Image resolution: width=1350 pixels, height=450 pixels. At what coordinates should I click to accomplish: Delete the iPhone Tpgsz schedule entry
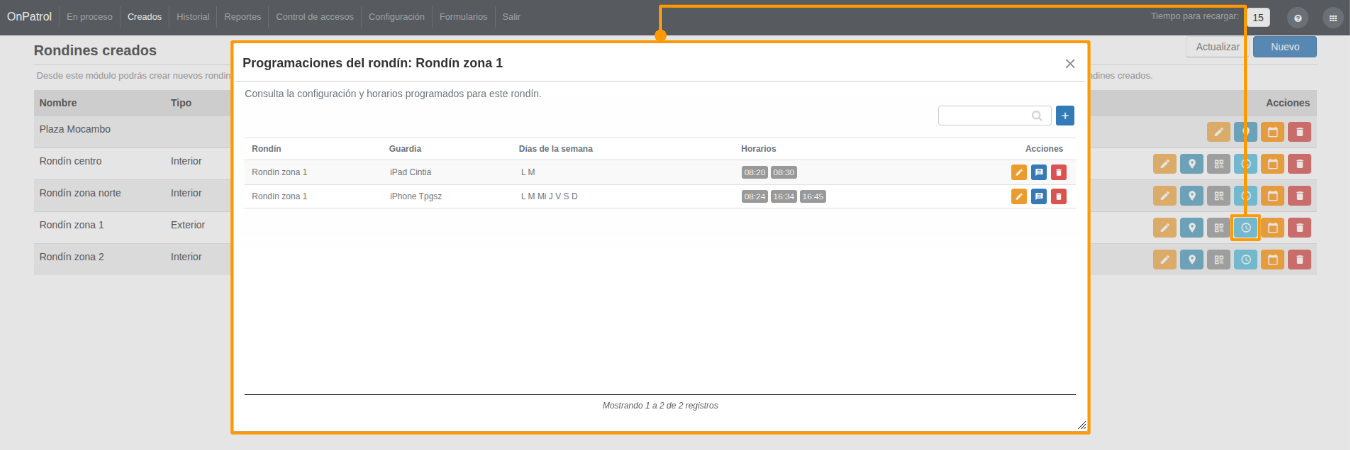1059,196
